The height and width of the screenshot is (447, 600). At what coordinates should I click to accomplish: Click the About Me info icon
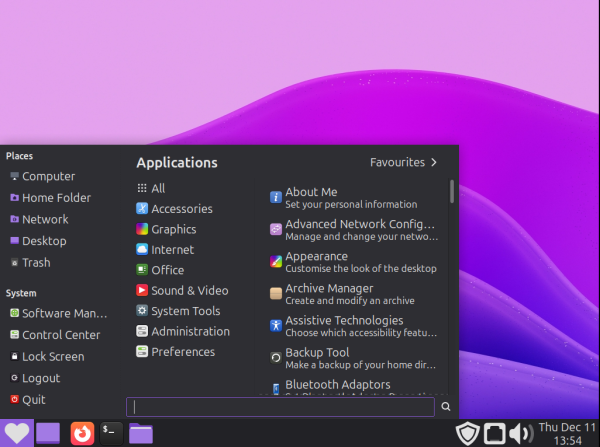pyautogui.click(x=276, y=197)
